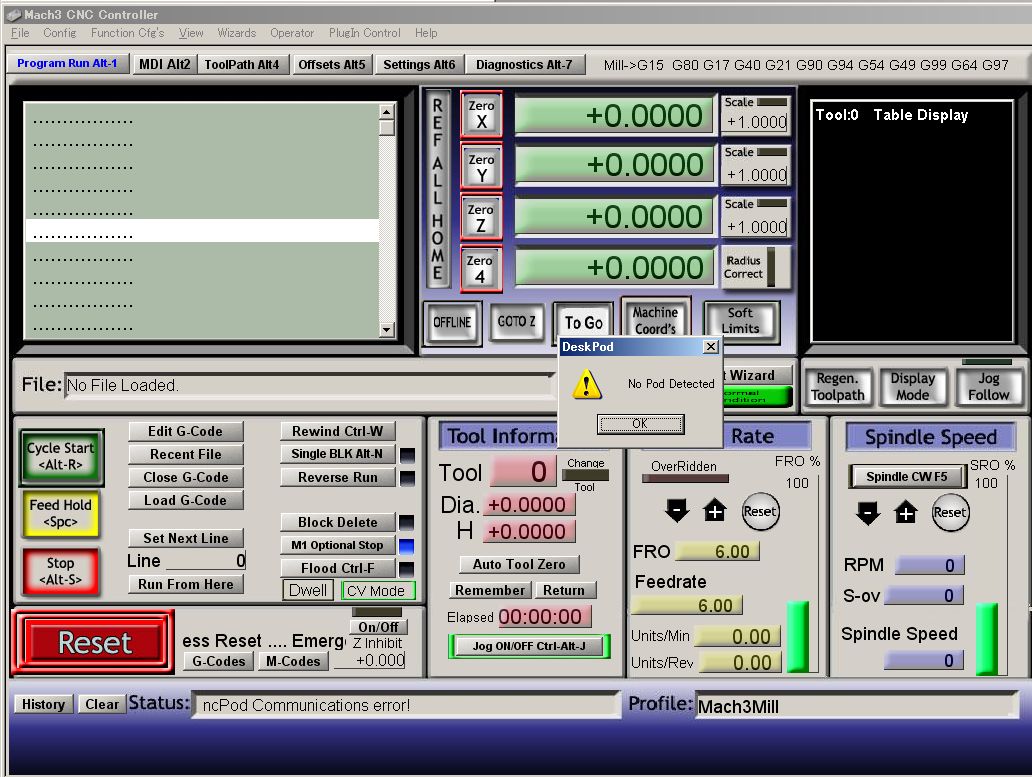Toggle Soft Limits button
Screen dimensions: 1032x777
(x=741, y=320)
